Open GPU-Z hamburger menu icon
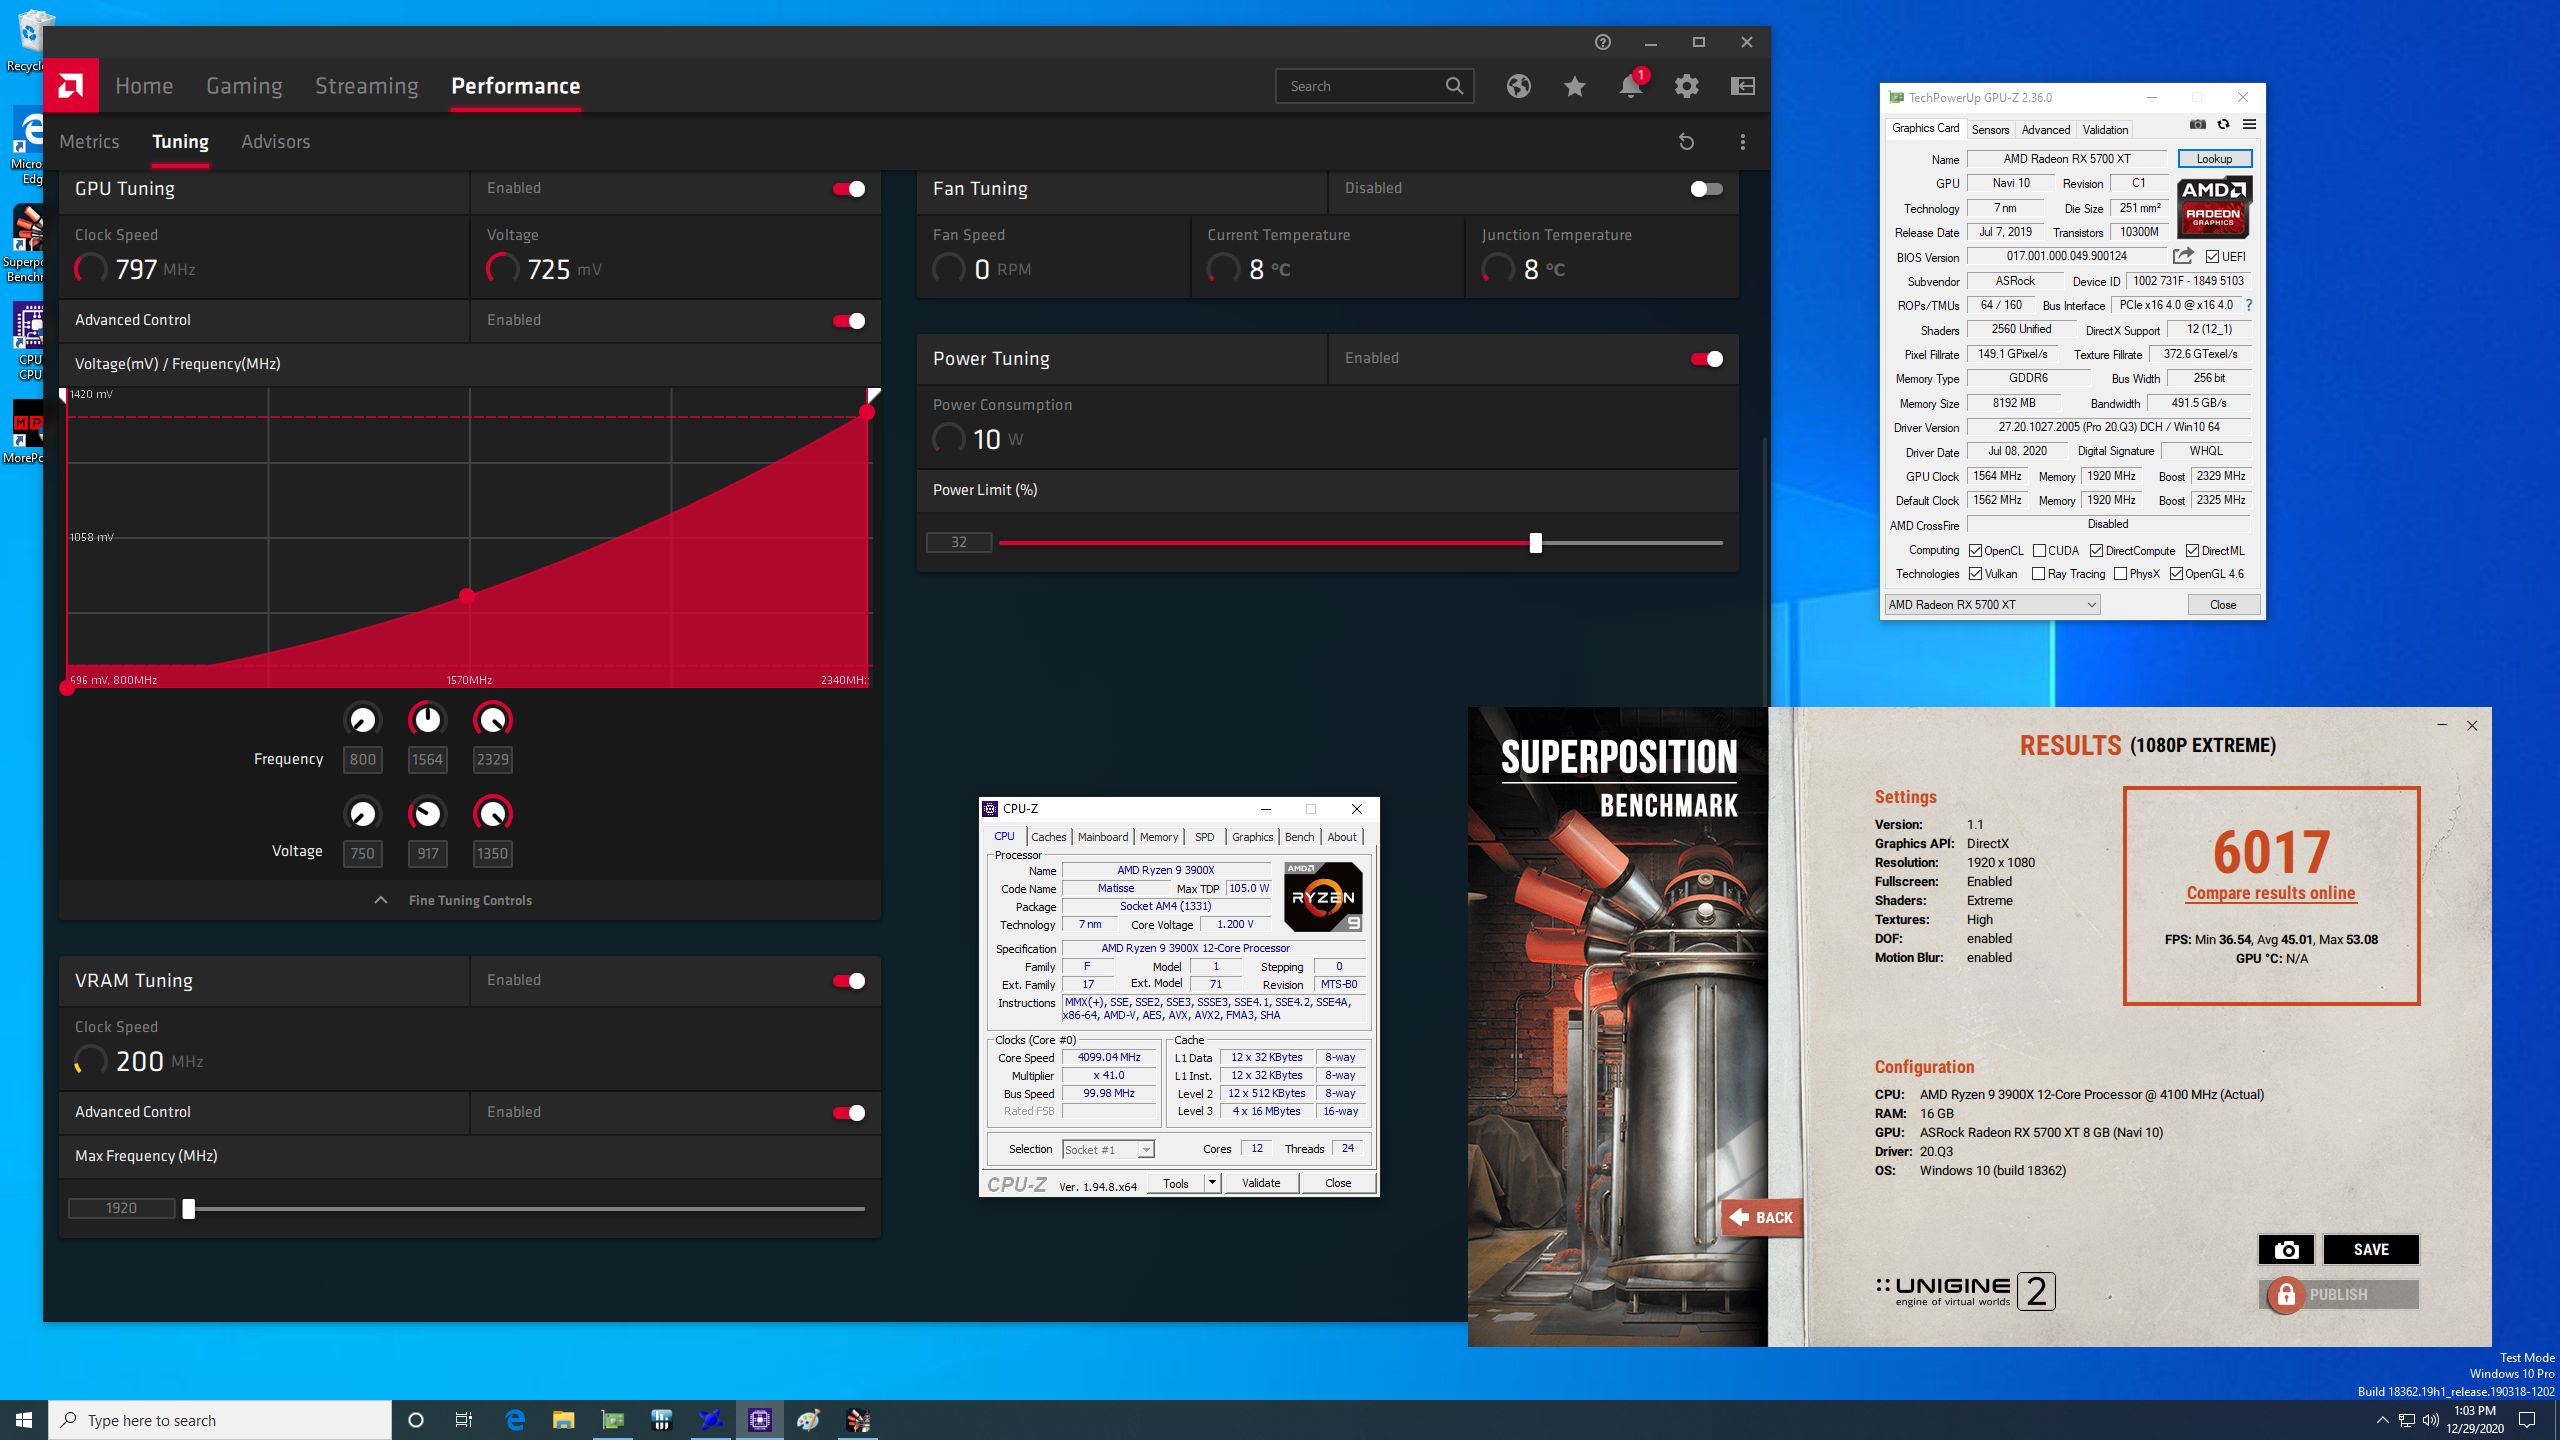Image resolution: width=2560 pixels, height=1440 pixels. click(2249, 125)
